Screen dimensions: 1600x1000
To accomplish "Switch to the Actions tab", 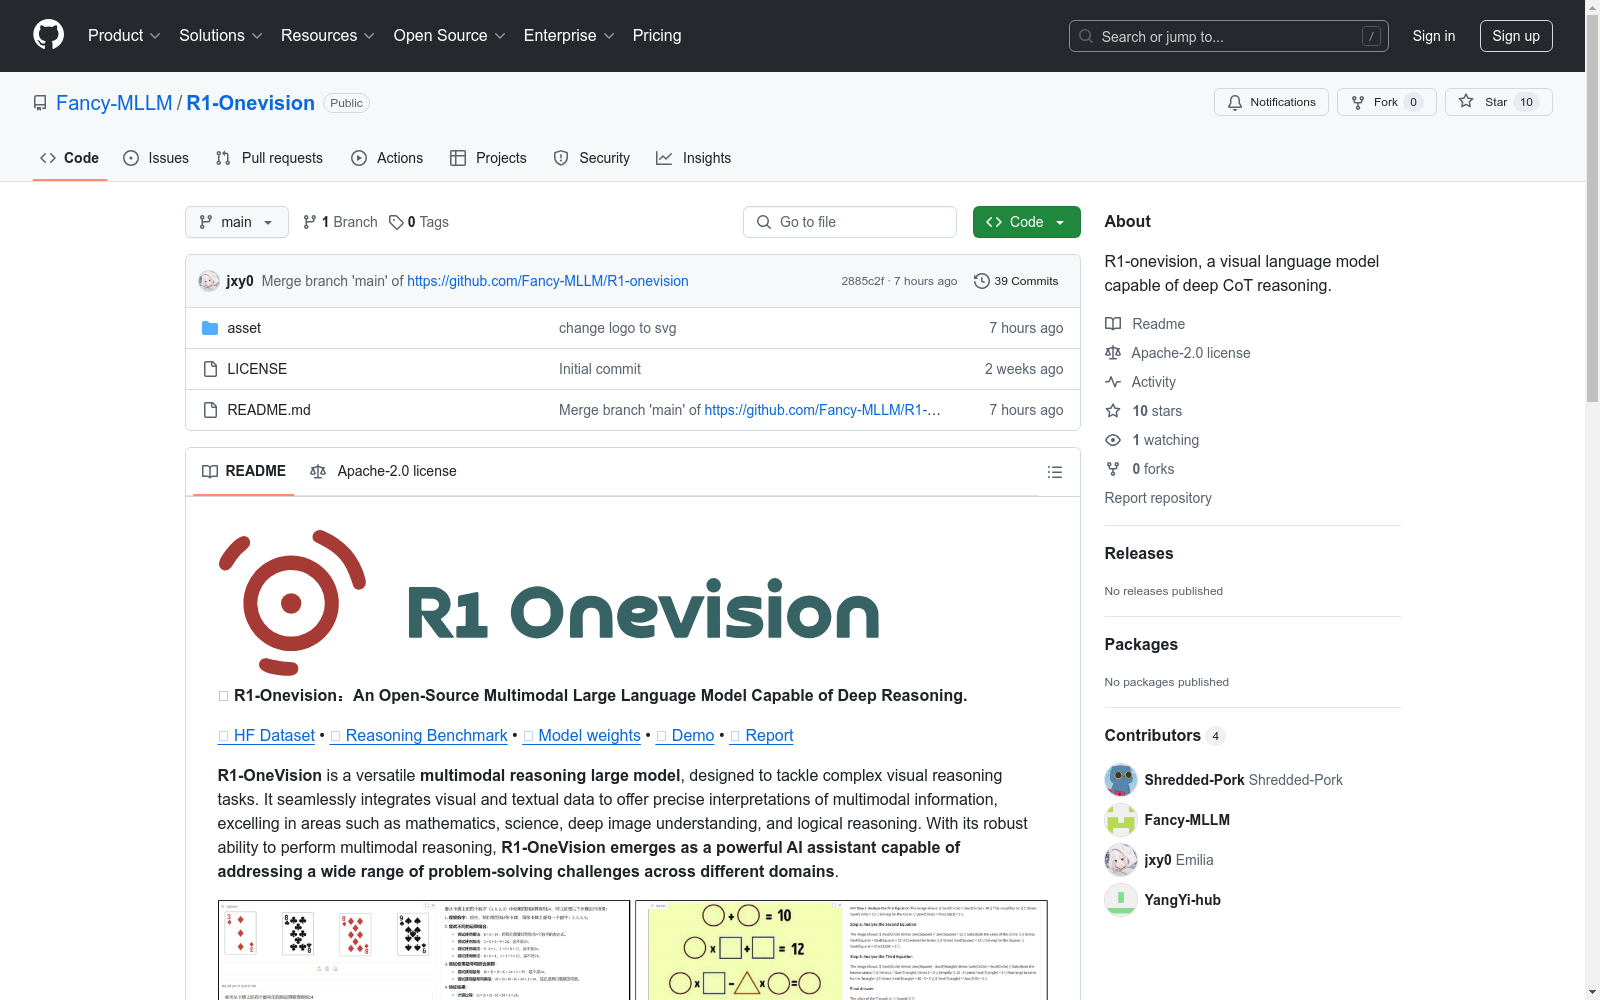I will coord(387,158).
